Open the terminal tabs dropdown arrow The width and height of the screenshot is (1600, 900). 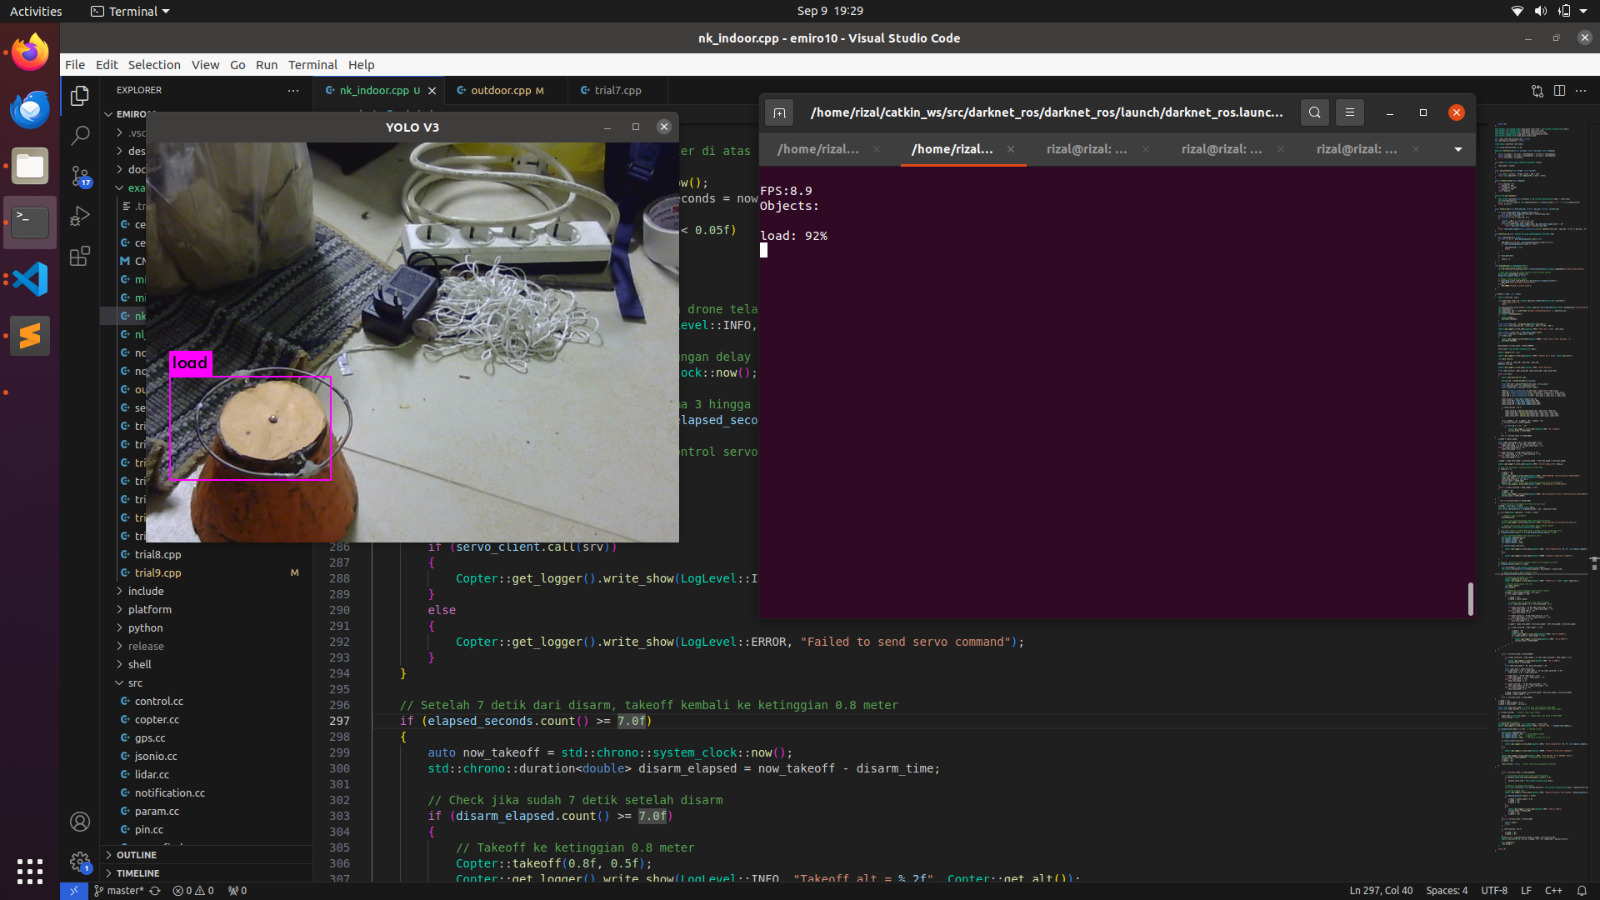coord(1458,149)
